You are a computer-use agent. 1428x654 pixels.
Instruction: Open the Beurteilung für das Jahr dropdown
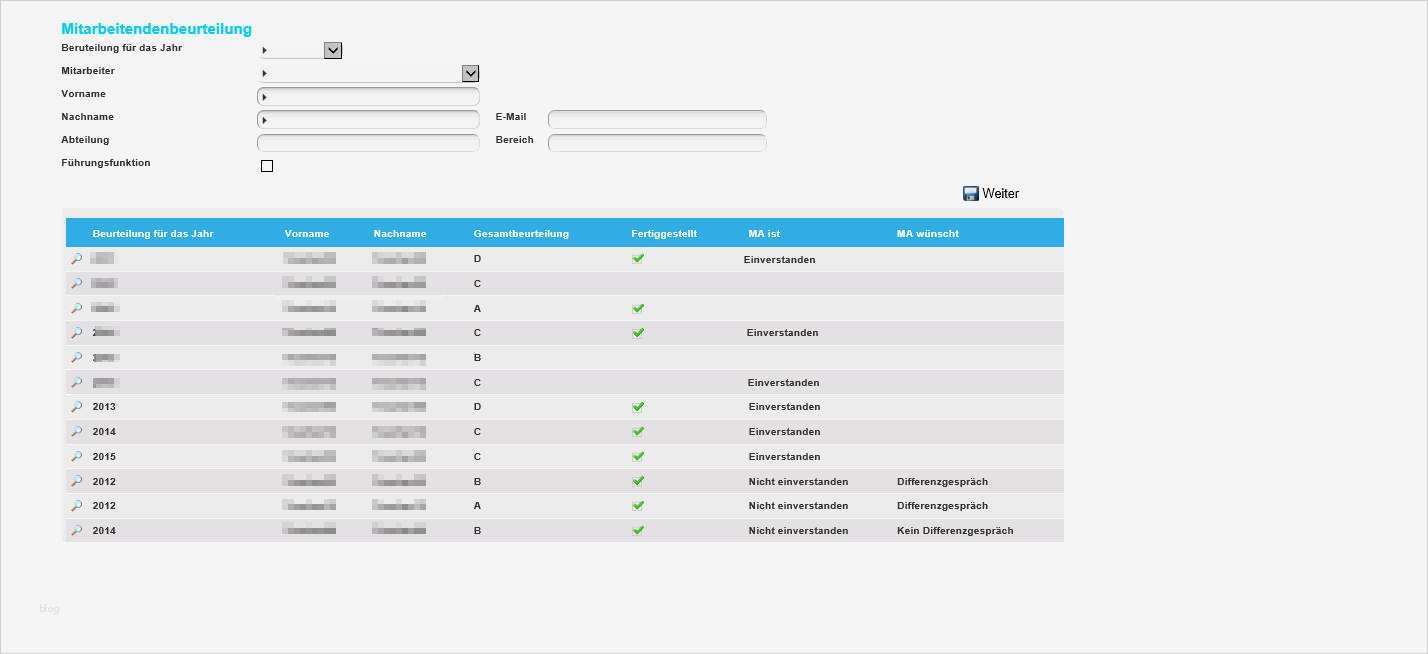pyautogui.click(x=333, y=50)
